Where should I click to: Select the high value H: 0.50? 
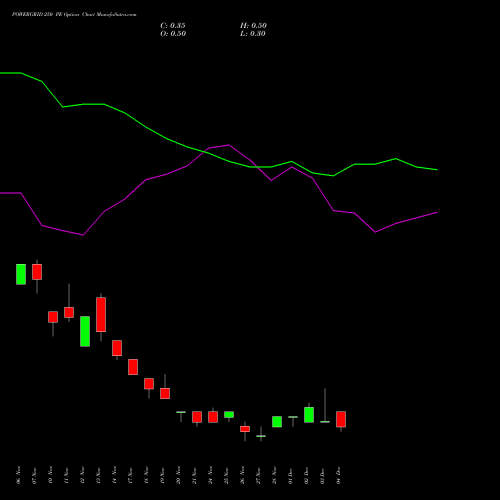(253, 26)
